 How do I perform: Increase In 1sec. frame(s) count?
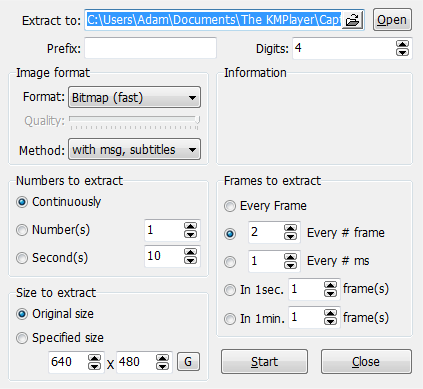point(330,286)
